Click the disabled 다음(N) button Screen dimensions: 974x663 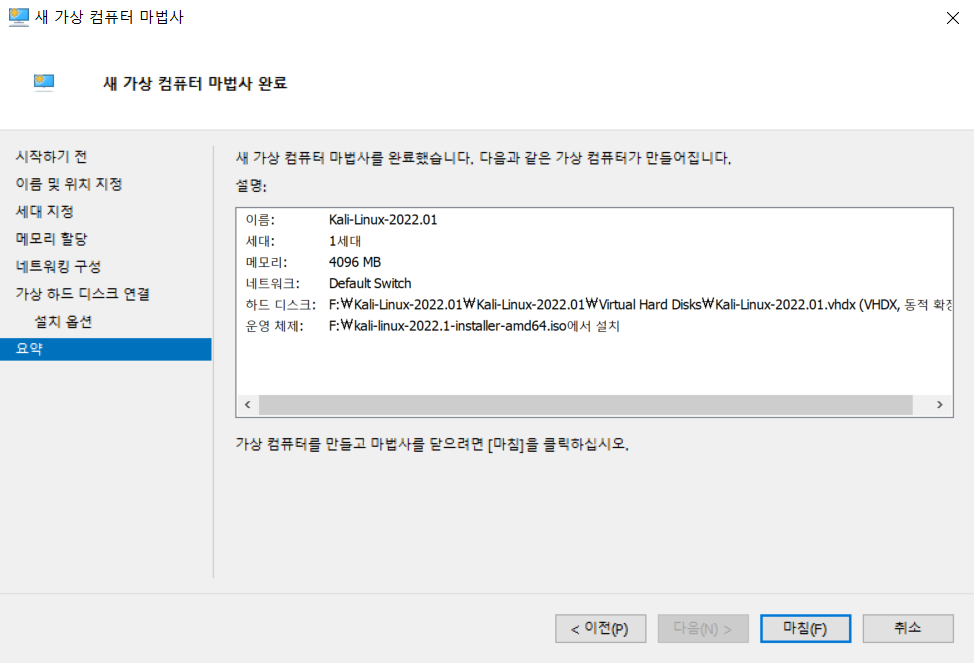click(x=703, y=629)
